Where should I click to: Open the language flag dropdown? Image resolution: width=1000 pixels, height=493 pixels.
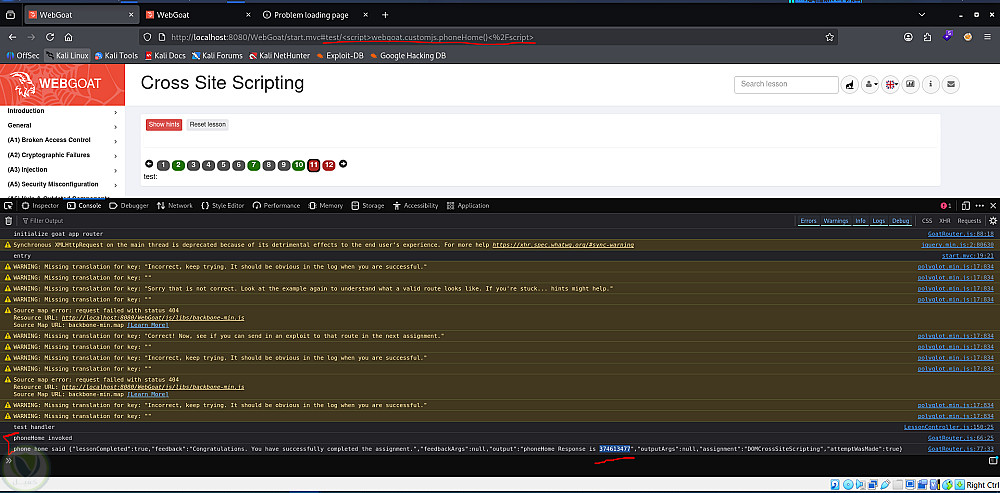(x=890, y=84)
